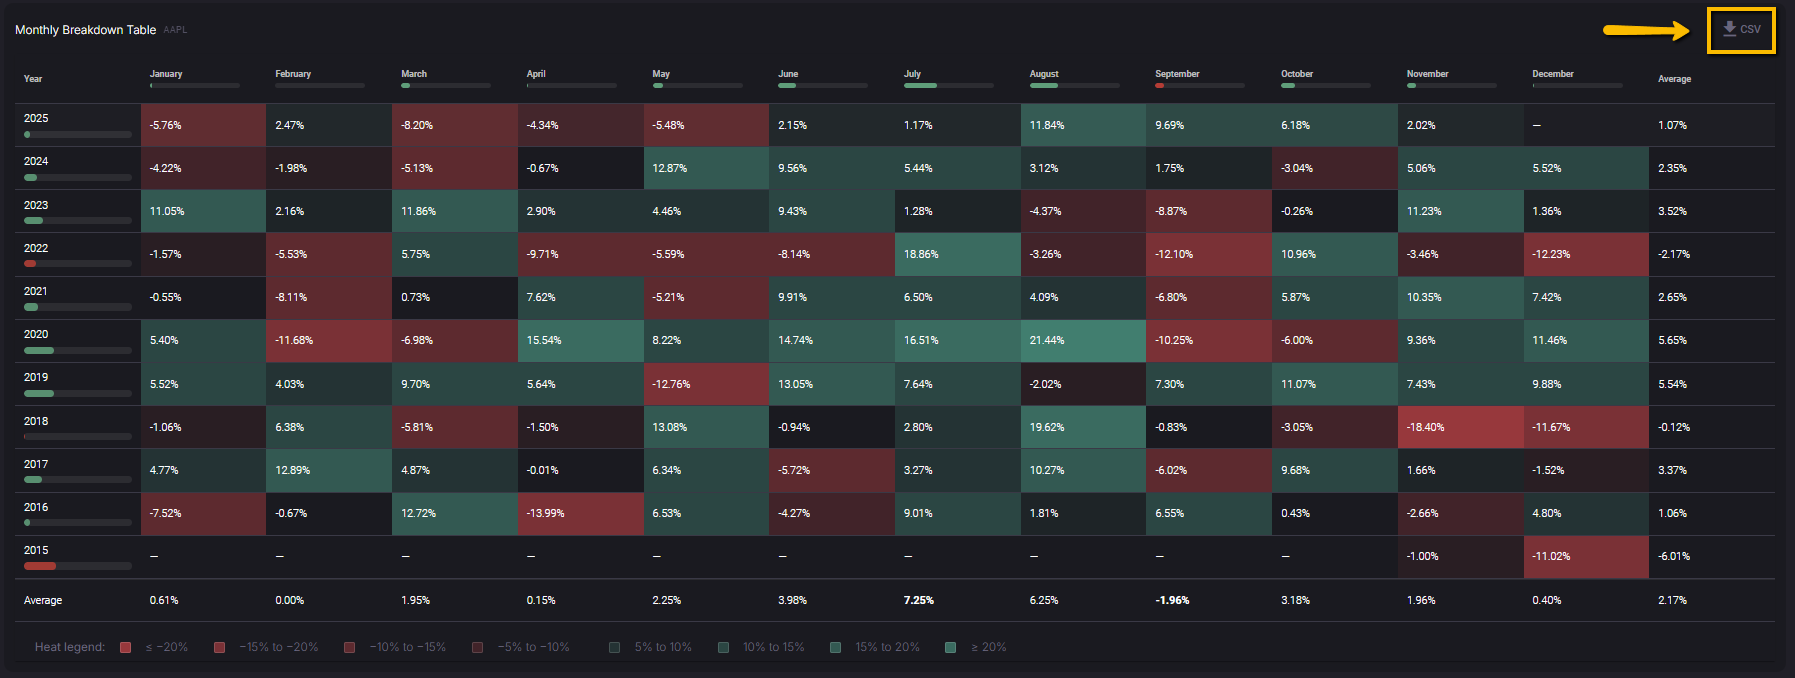Click the August 2020 cell showing 21.44%
The height and width of the screenshot is (678, 1795).
1083,341
